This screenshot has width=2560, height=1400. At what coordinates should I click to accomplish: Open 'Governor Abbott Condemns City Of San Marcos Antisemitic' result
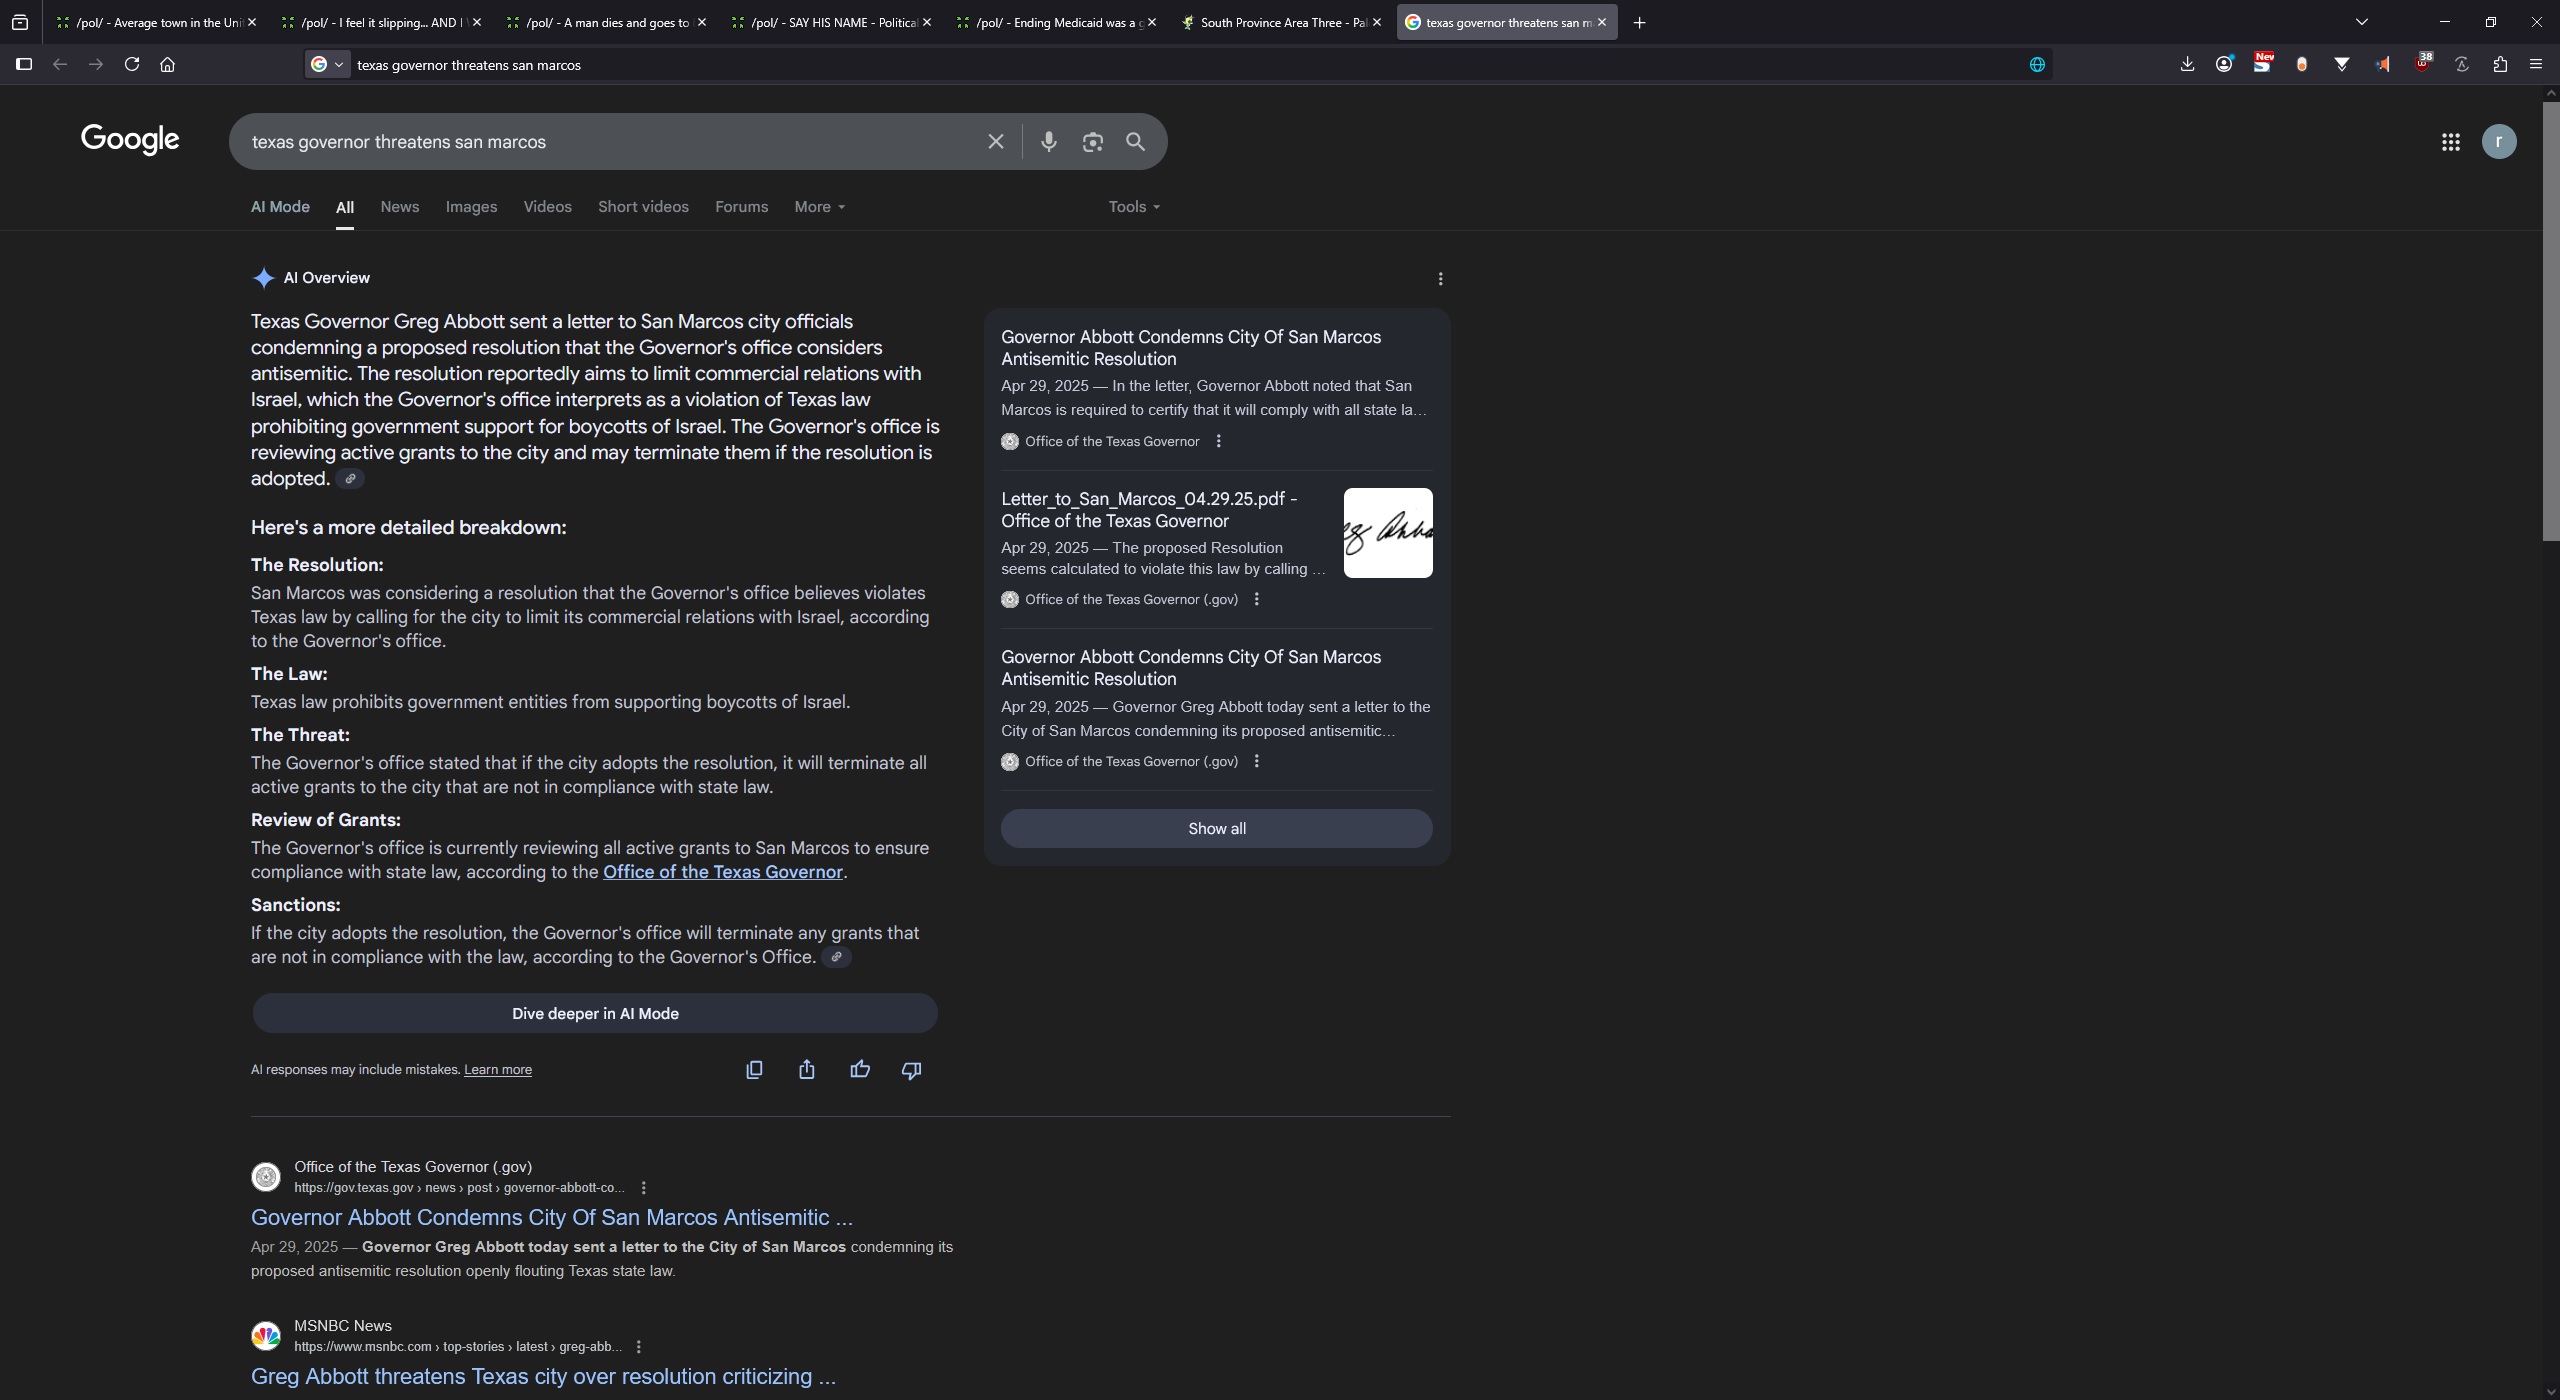click(551, 1218)
